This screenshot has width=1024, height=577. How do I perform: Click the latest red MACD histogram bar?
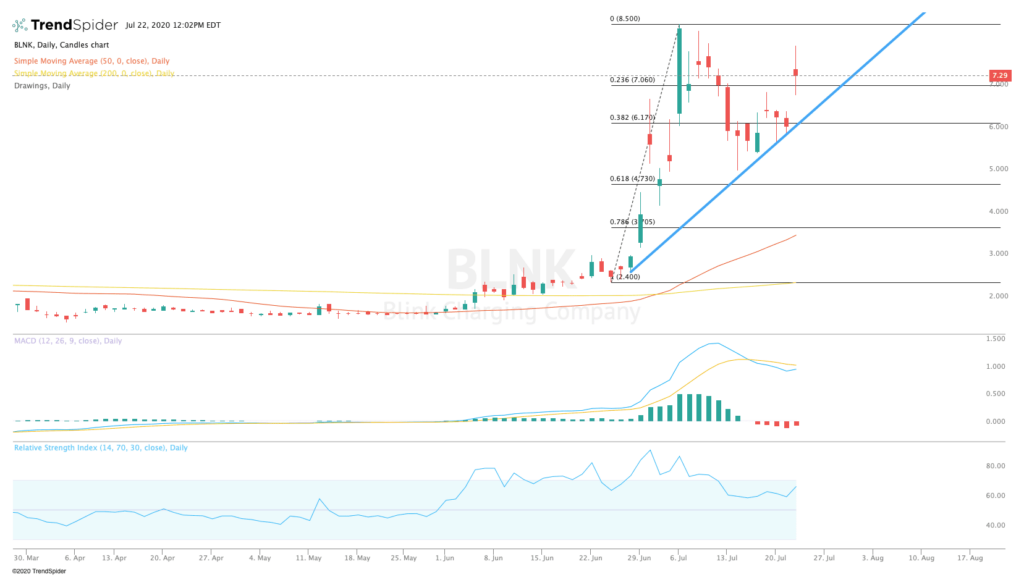tap(797, 424)
